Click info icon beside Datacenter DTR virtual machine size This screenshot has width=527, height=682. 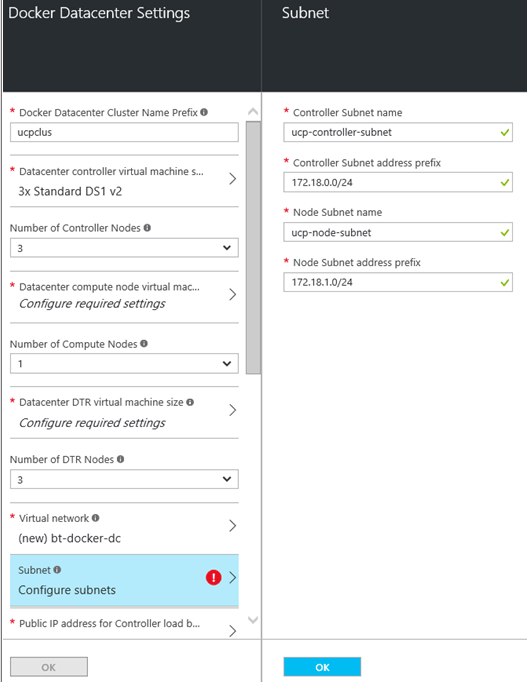[x=190, y=402]
